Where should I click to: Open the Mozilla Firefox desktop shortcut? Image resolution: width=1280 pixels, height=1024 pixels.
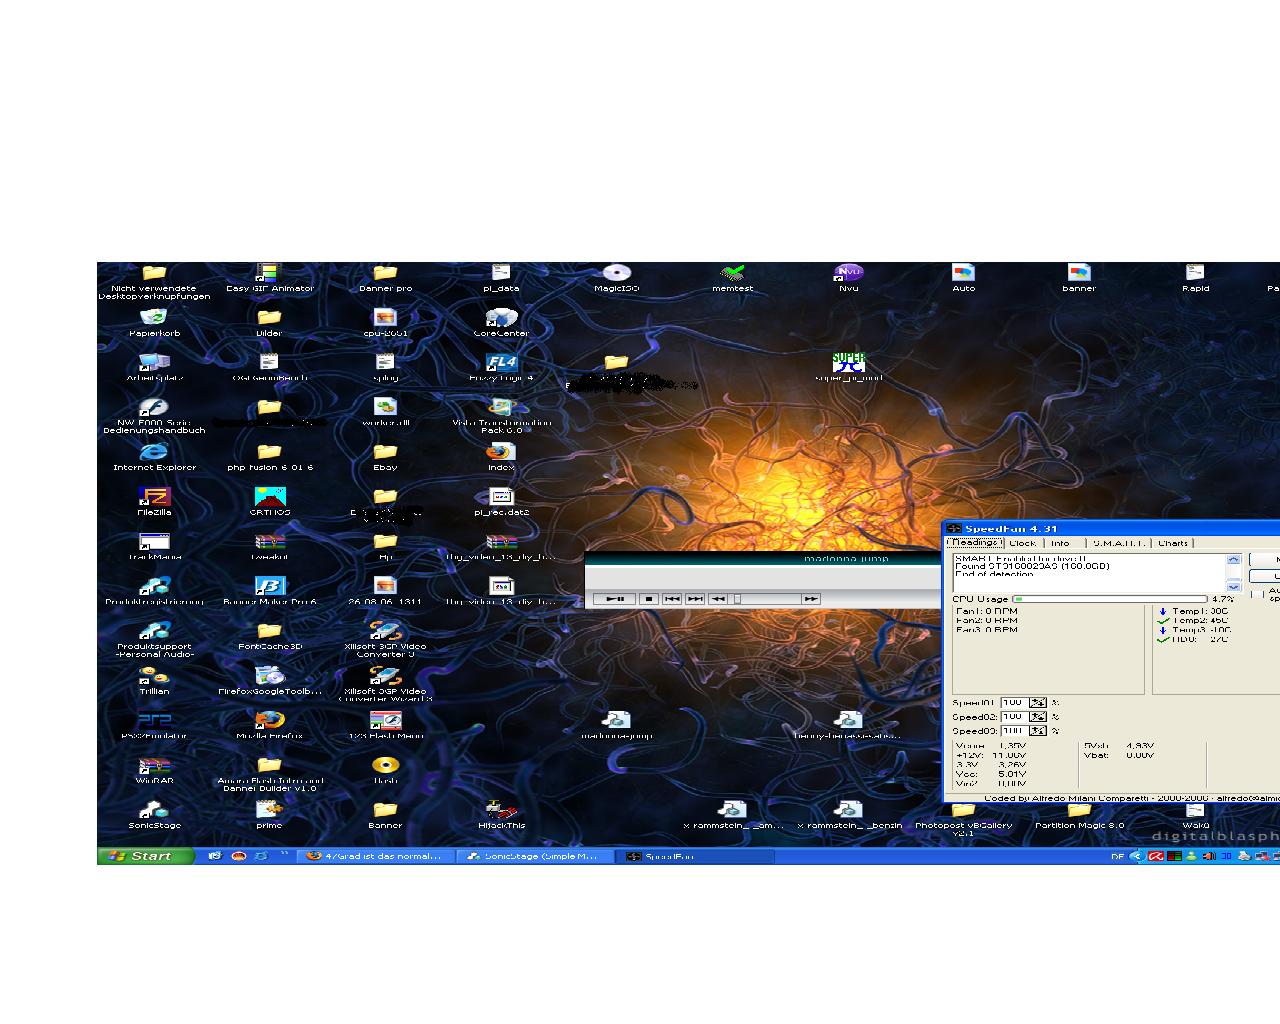coord(269,721)
